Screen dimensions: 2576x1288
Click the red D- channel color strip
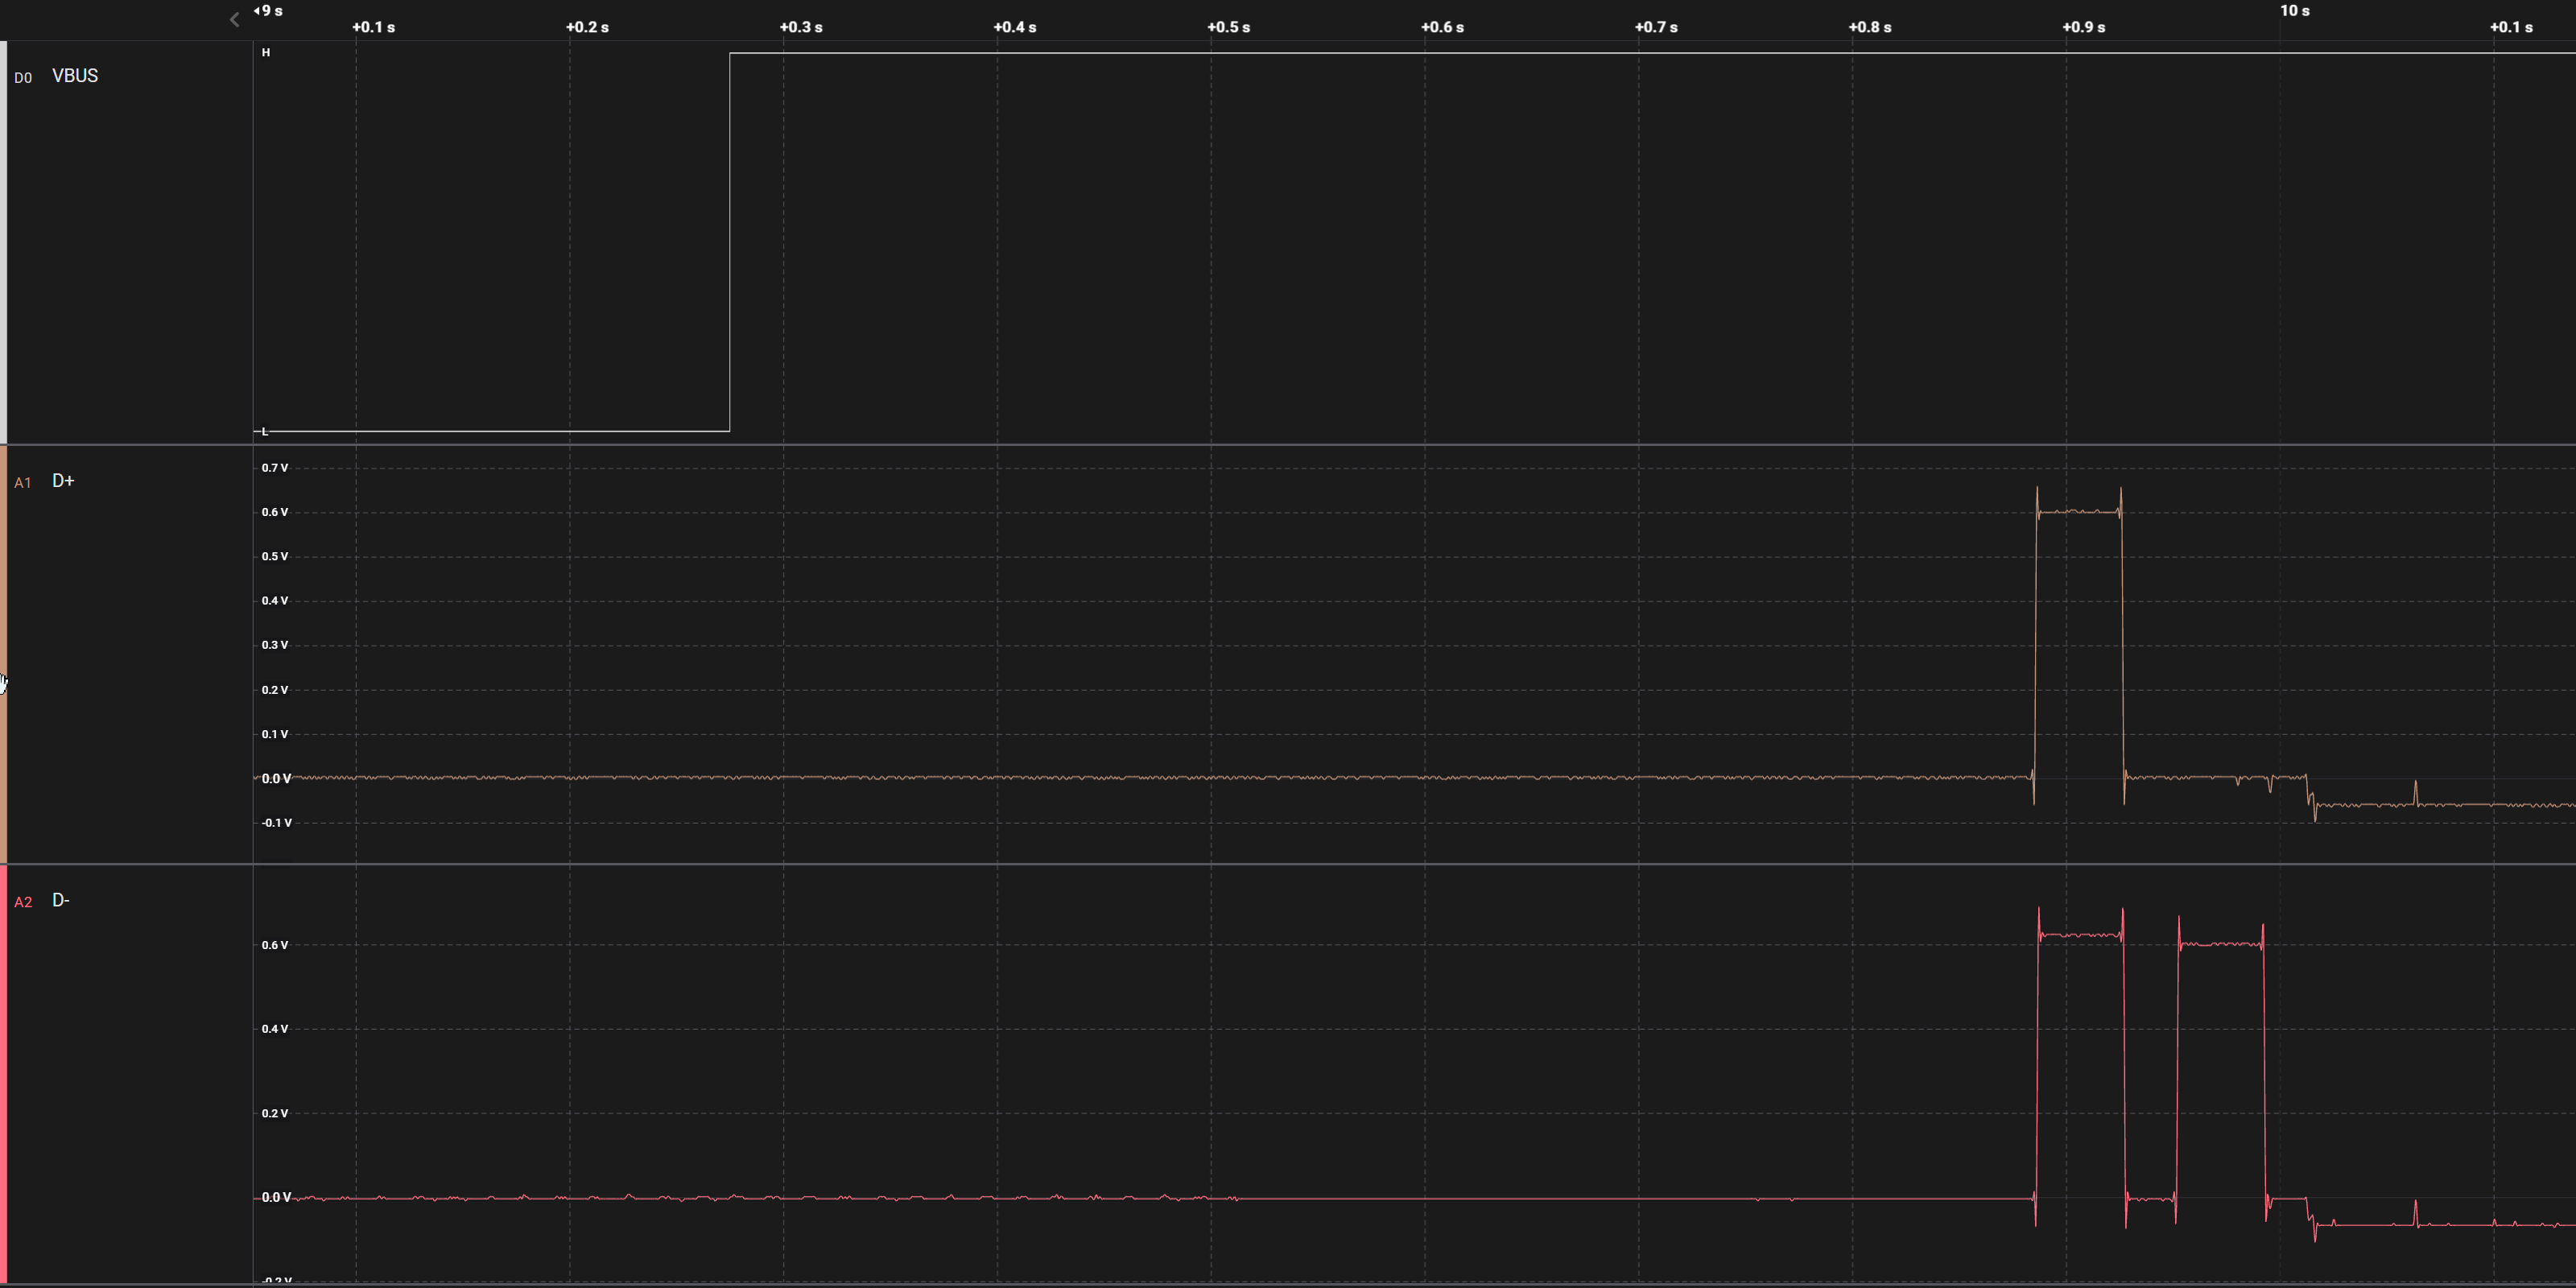click(x=3, y=1074)
